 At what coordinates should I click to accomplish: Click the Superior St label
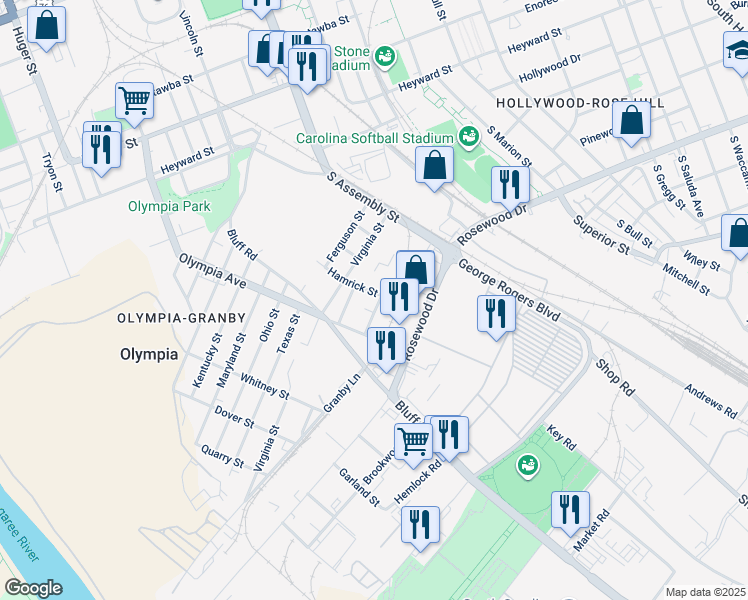point(601,235)
